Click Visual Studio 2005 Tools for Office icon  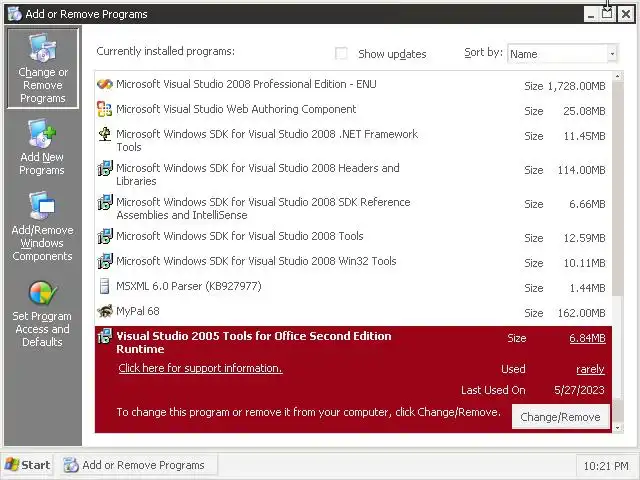pyautogui.click(x=105, y=336)
